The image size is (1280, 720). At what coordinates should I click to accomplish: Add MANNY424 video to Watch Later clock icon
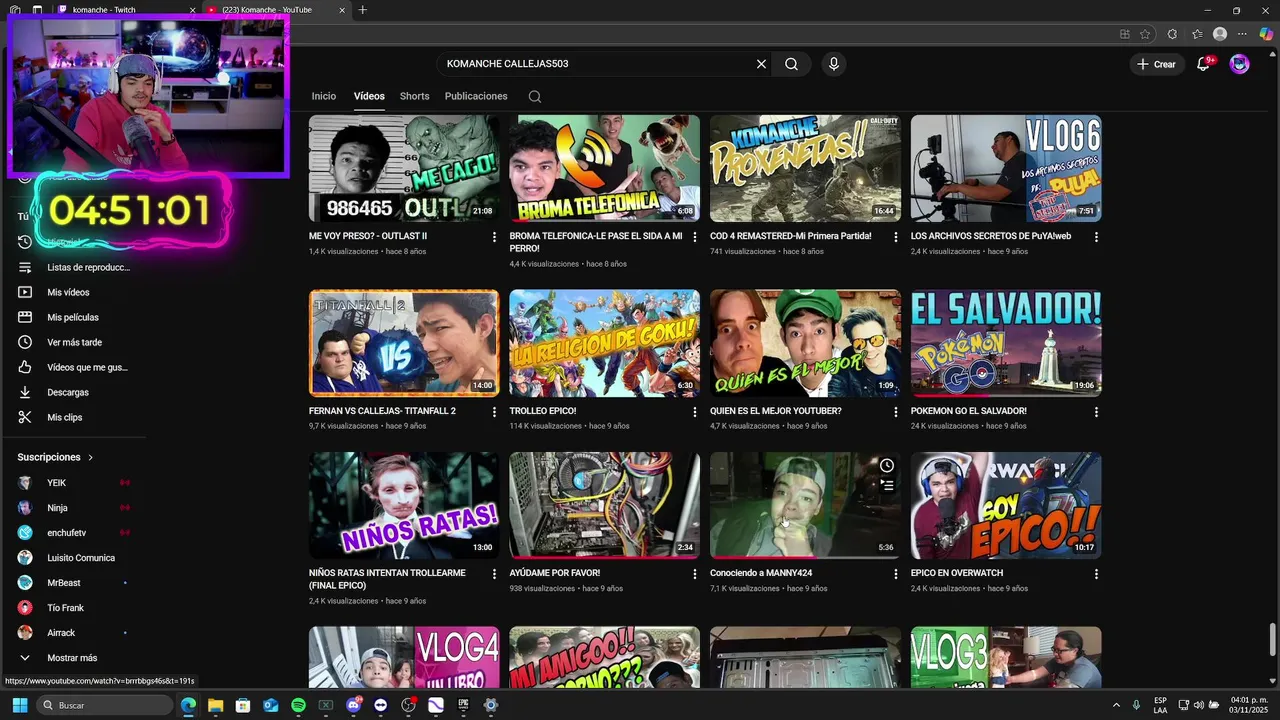(887, 466)
